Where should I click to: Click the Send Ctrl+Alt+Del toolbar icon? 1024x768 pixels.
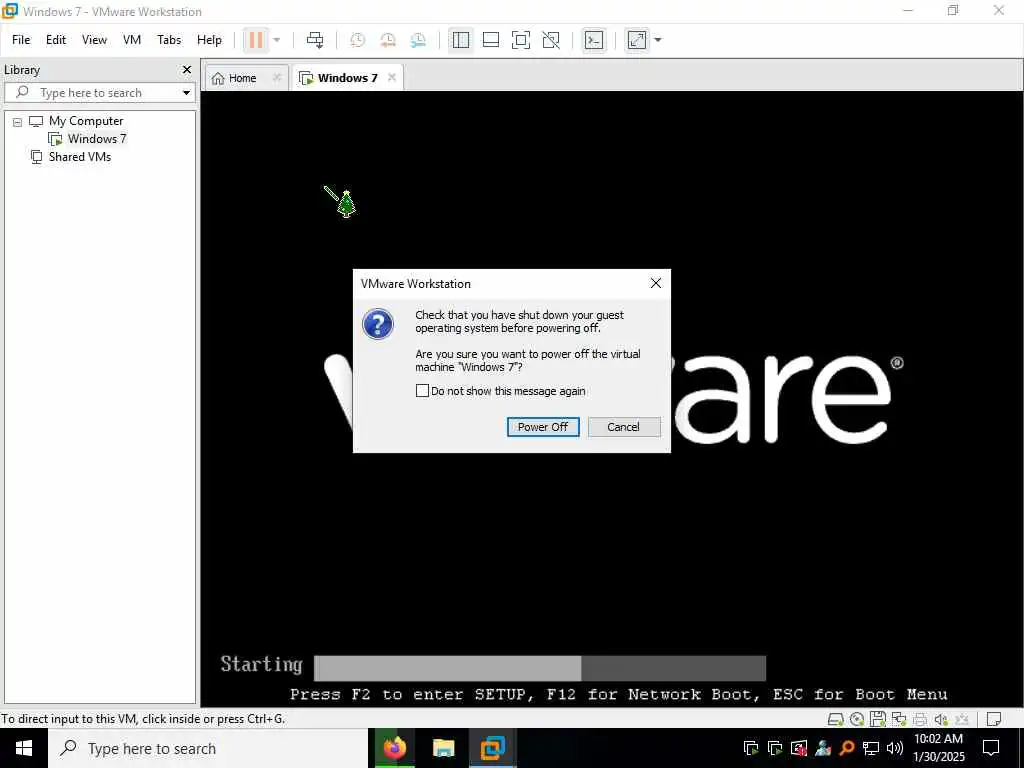click(315, 40)
